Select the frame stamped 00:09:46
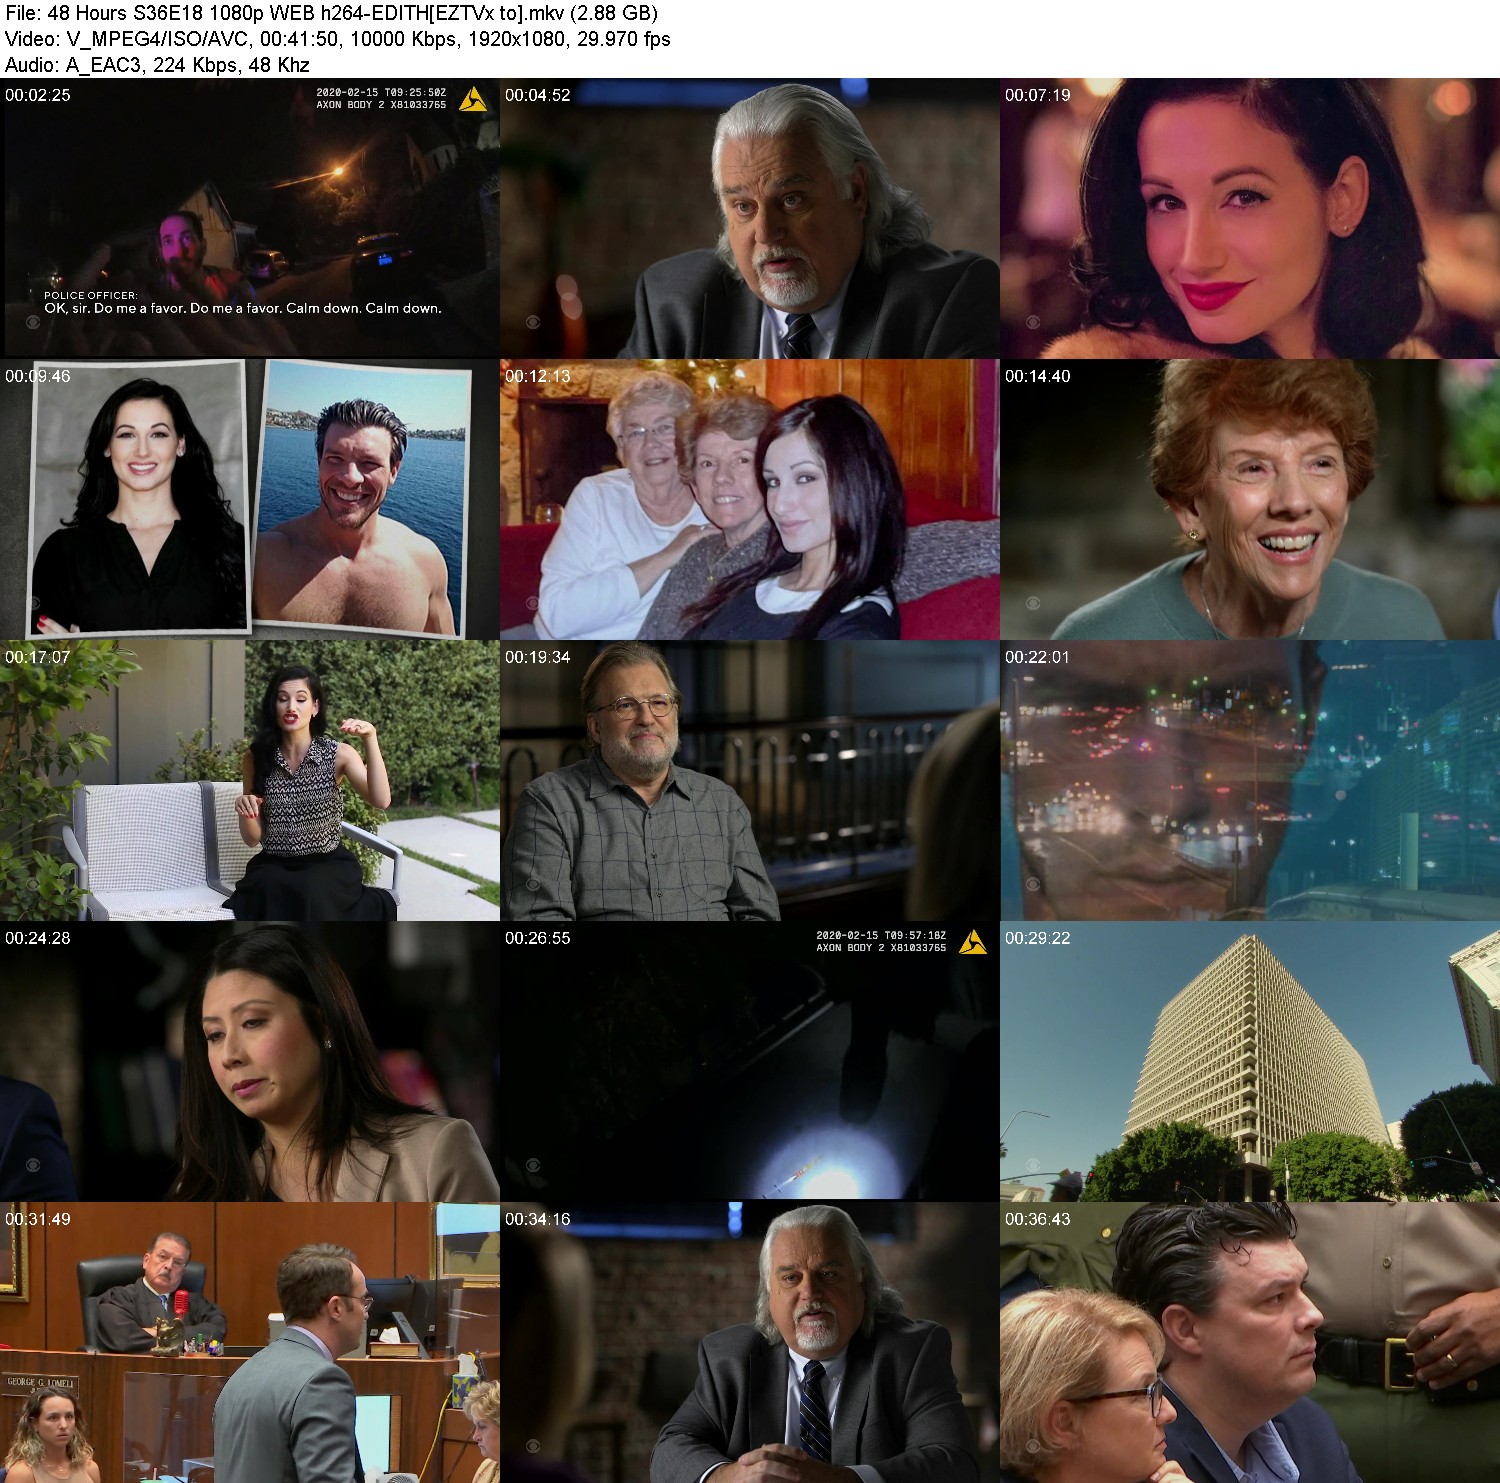 tap(250, 499)
